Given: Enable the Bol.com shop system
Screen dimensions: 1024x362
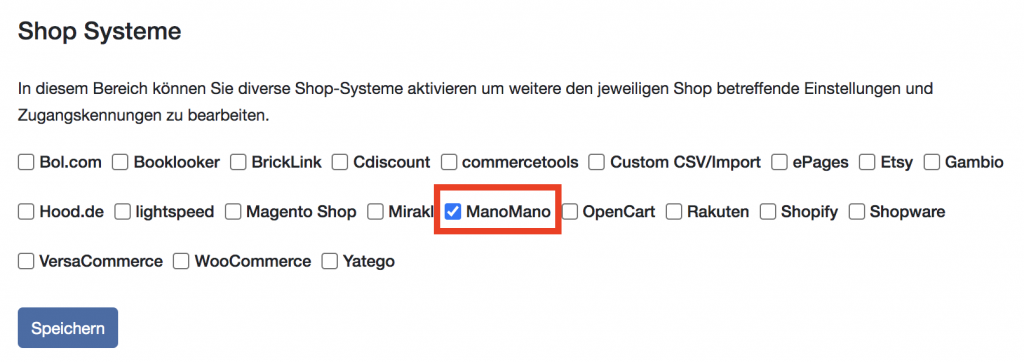Looking at the screenshot, I should click(26, 162).
